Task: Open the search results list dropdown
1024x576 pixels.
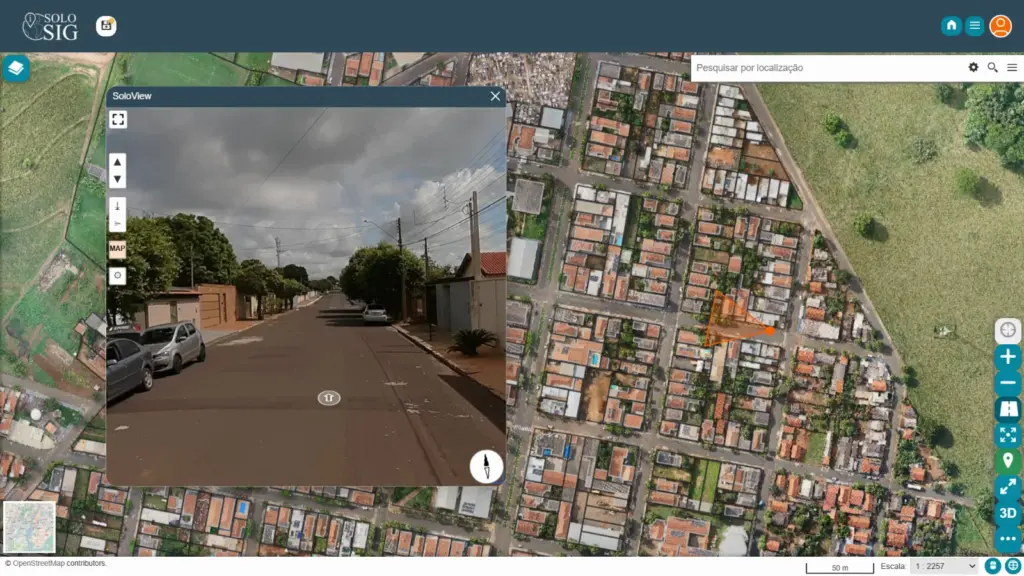Action: tap(1013, 67)
